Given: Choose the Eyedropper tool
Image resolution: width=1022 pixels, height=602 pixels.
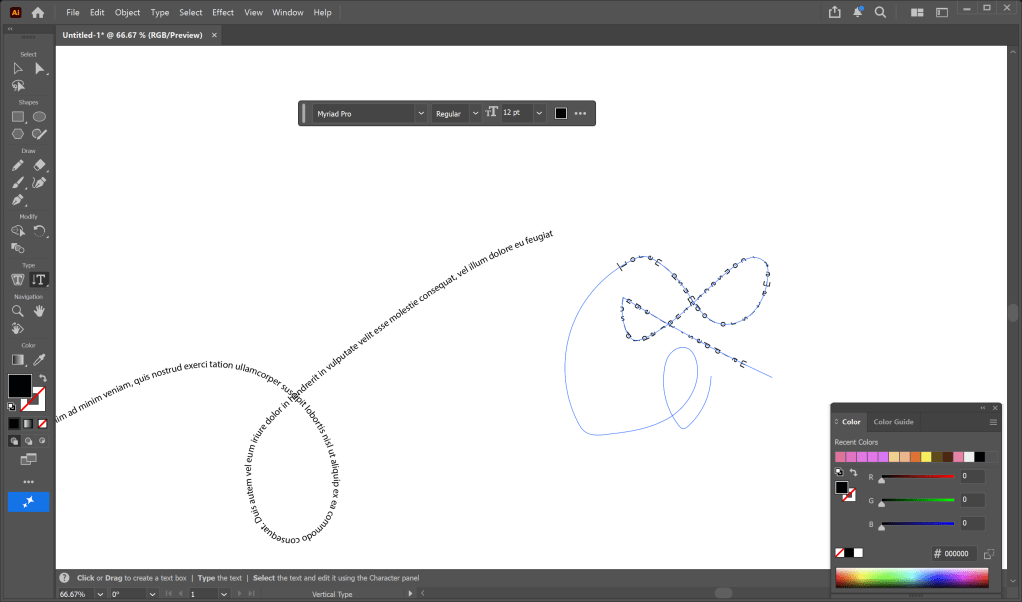Looking at the screenshot, I should [39, 359].
